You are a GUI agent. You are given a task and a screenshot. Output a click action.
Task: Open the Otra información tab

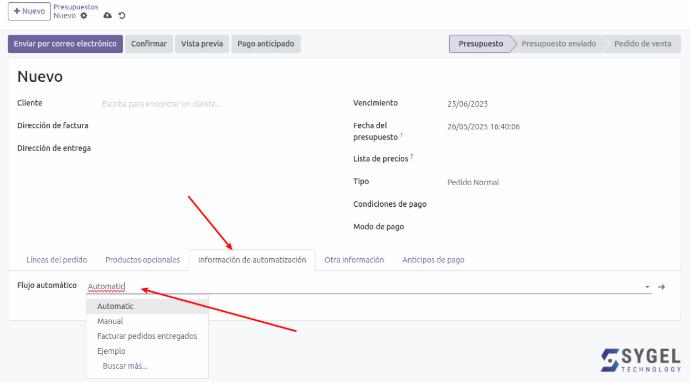point(354,260)
